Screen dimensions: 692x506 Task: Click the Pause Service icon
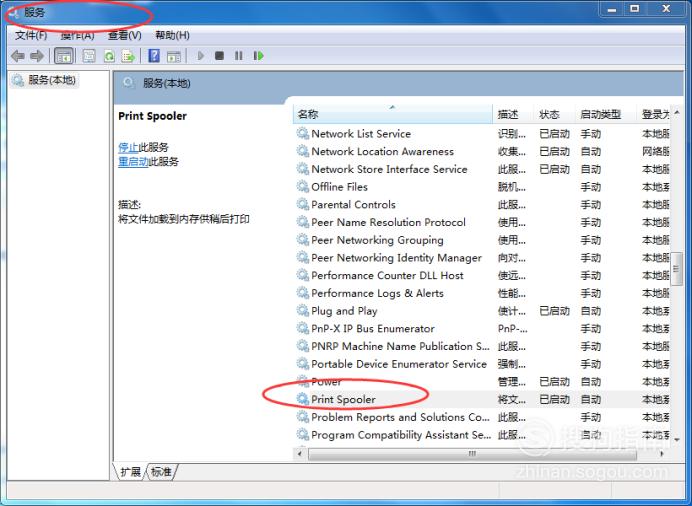tap(239, 56)
